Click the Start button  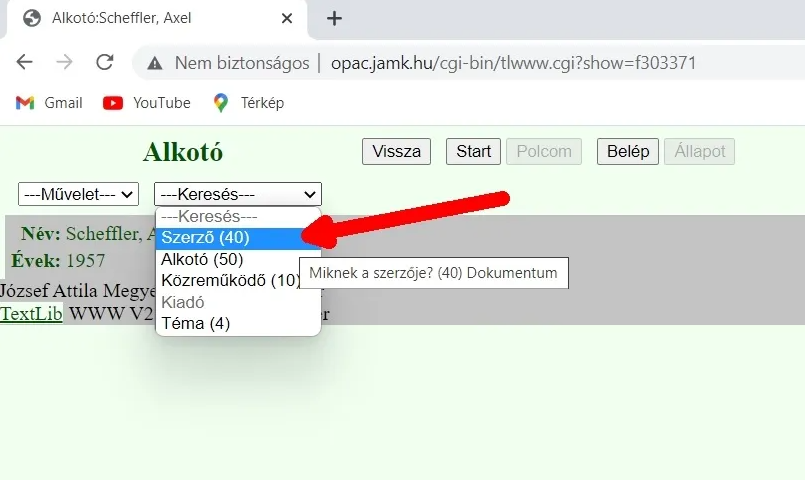point(473,152)
